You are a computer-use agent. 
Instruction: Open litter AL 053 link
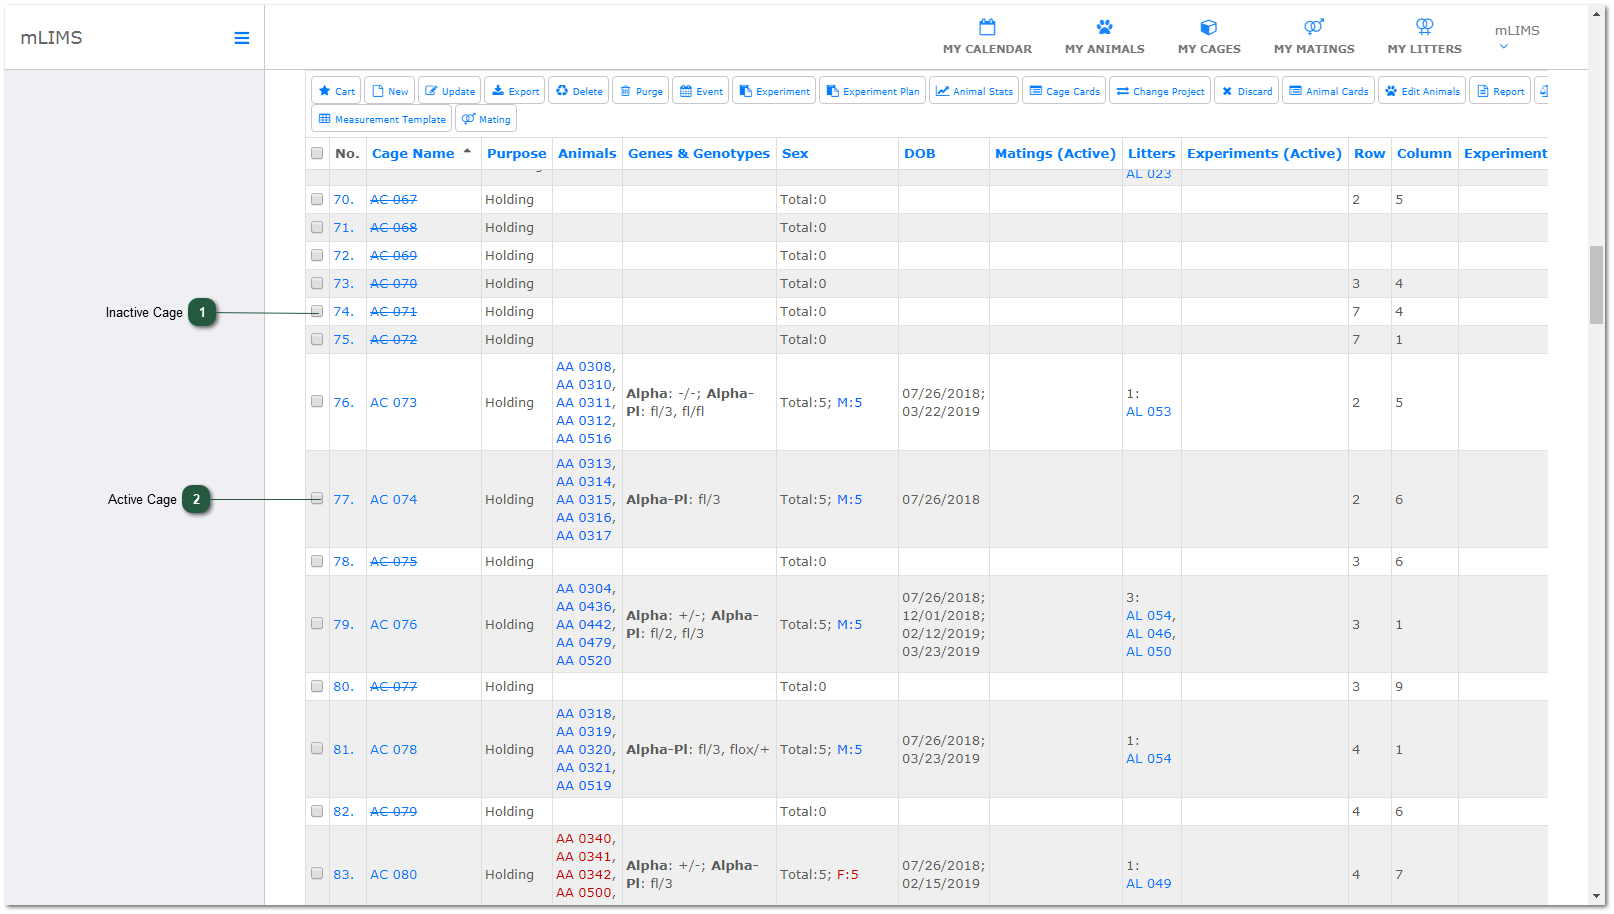pos(1148,411)
